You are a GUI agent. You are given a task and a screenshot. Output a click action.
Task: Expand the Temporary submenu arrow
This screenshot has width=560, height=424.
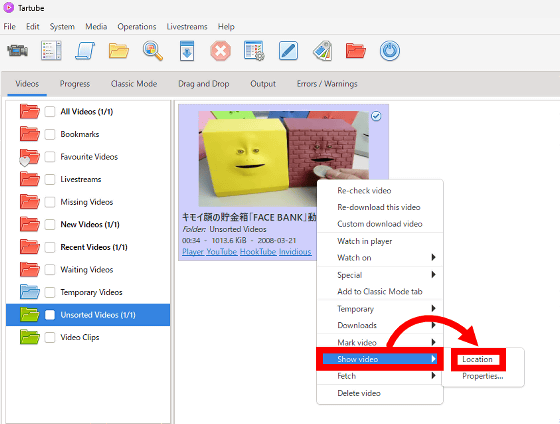[x=433, y=308]
